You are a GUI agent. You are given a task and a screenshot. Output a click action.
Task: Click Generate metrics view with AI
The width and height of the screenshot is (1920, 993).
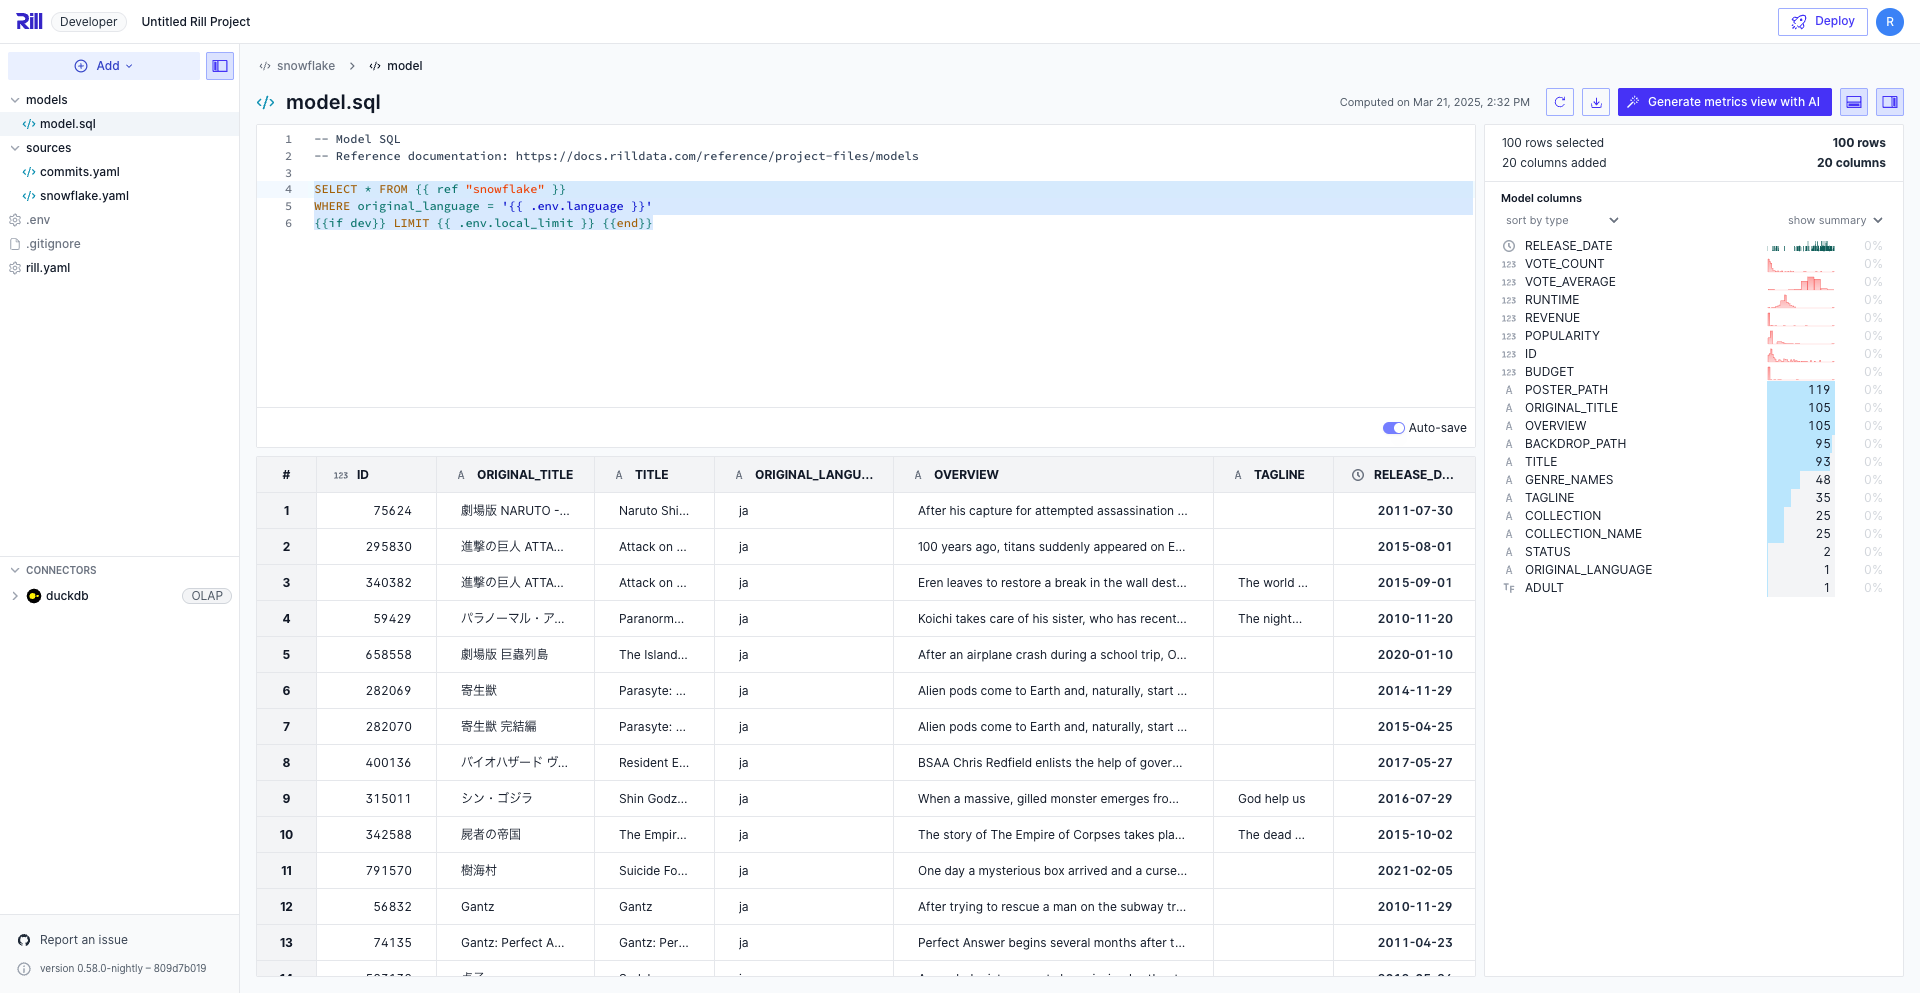point(1724,102)
